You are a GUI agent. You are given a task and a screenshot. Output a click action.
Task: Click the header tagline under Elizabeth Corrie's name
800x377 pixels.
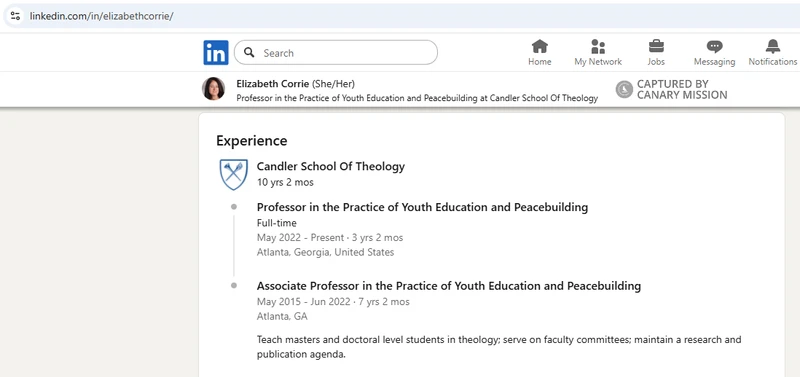417,98
